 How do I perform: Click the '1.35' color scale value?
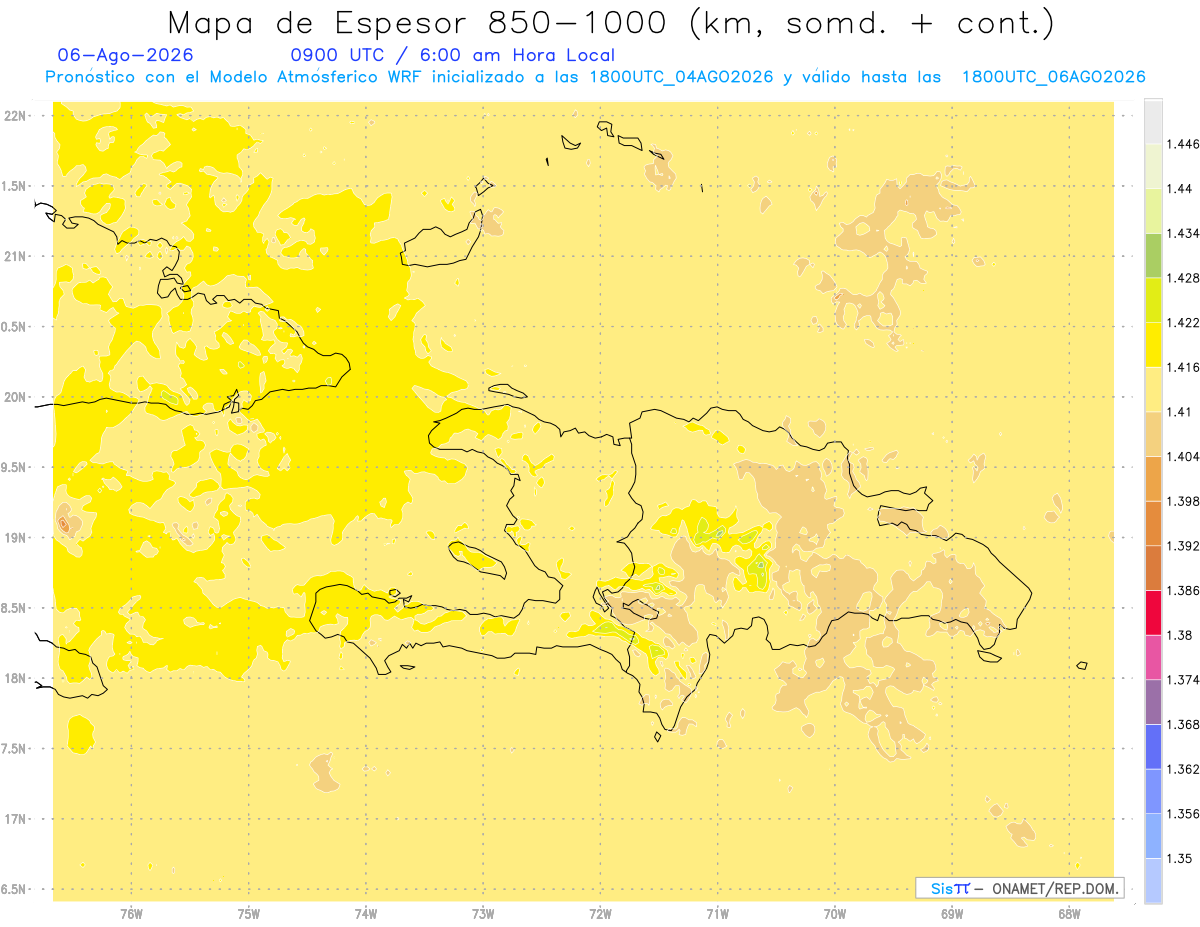click(1180, 859)
